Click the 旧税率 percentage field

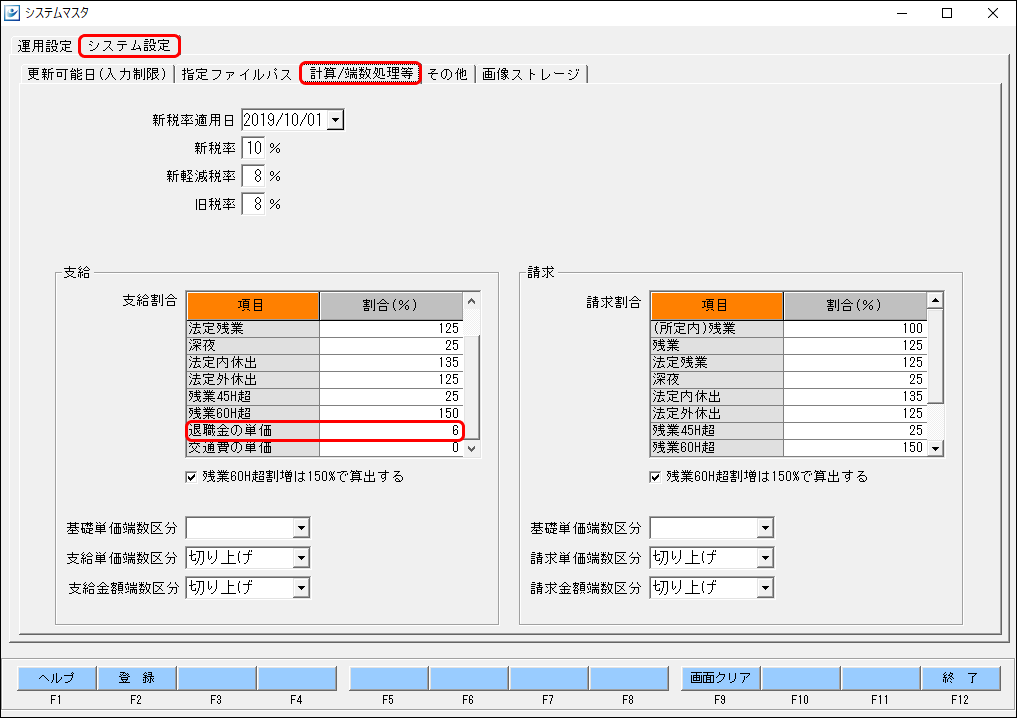253,204
